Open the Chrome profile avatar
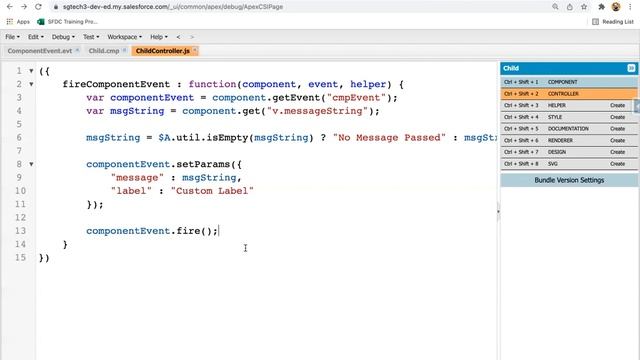This screenshot has width=640, height=360. point(616,7)
